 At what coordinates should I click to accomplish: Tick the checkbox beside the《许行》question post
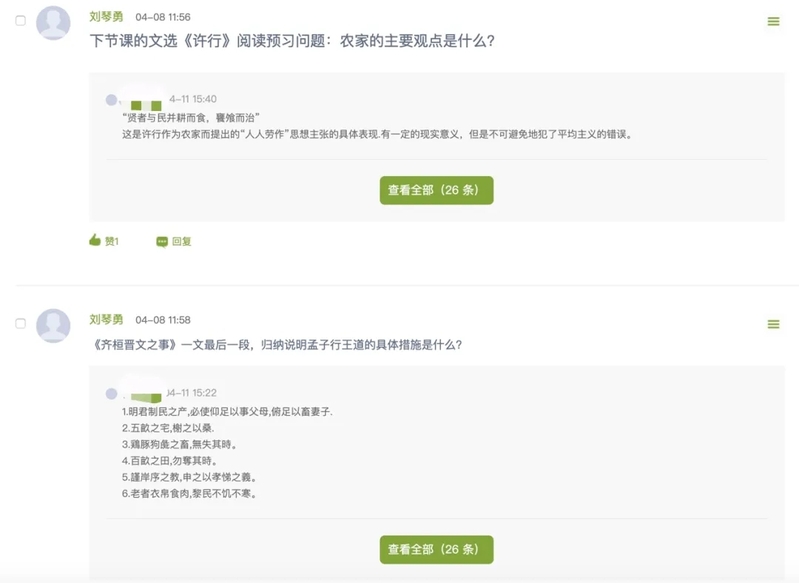21,21
